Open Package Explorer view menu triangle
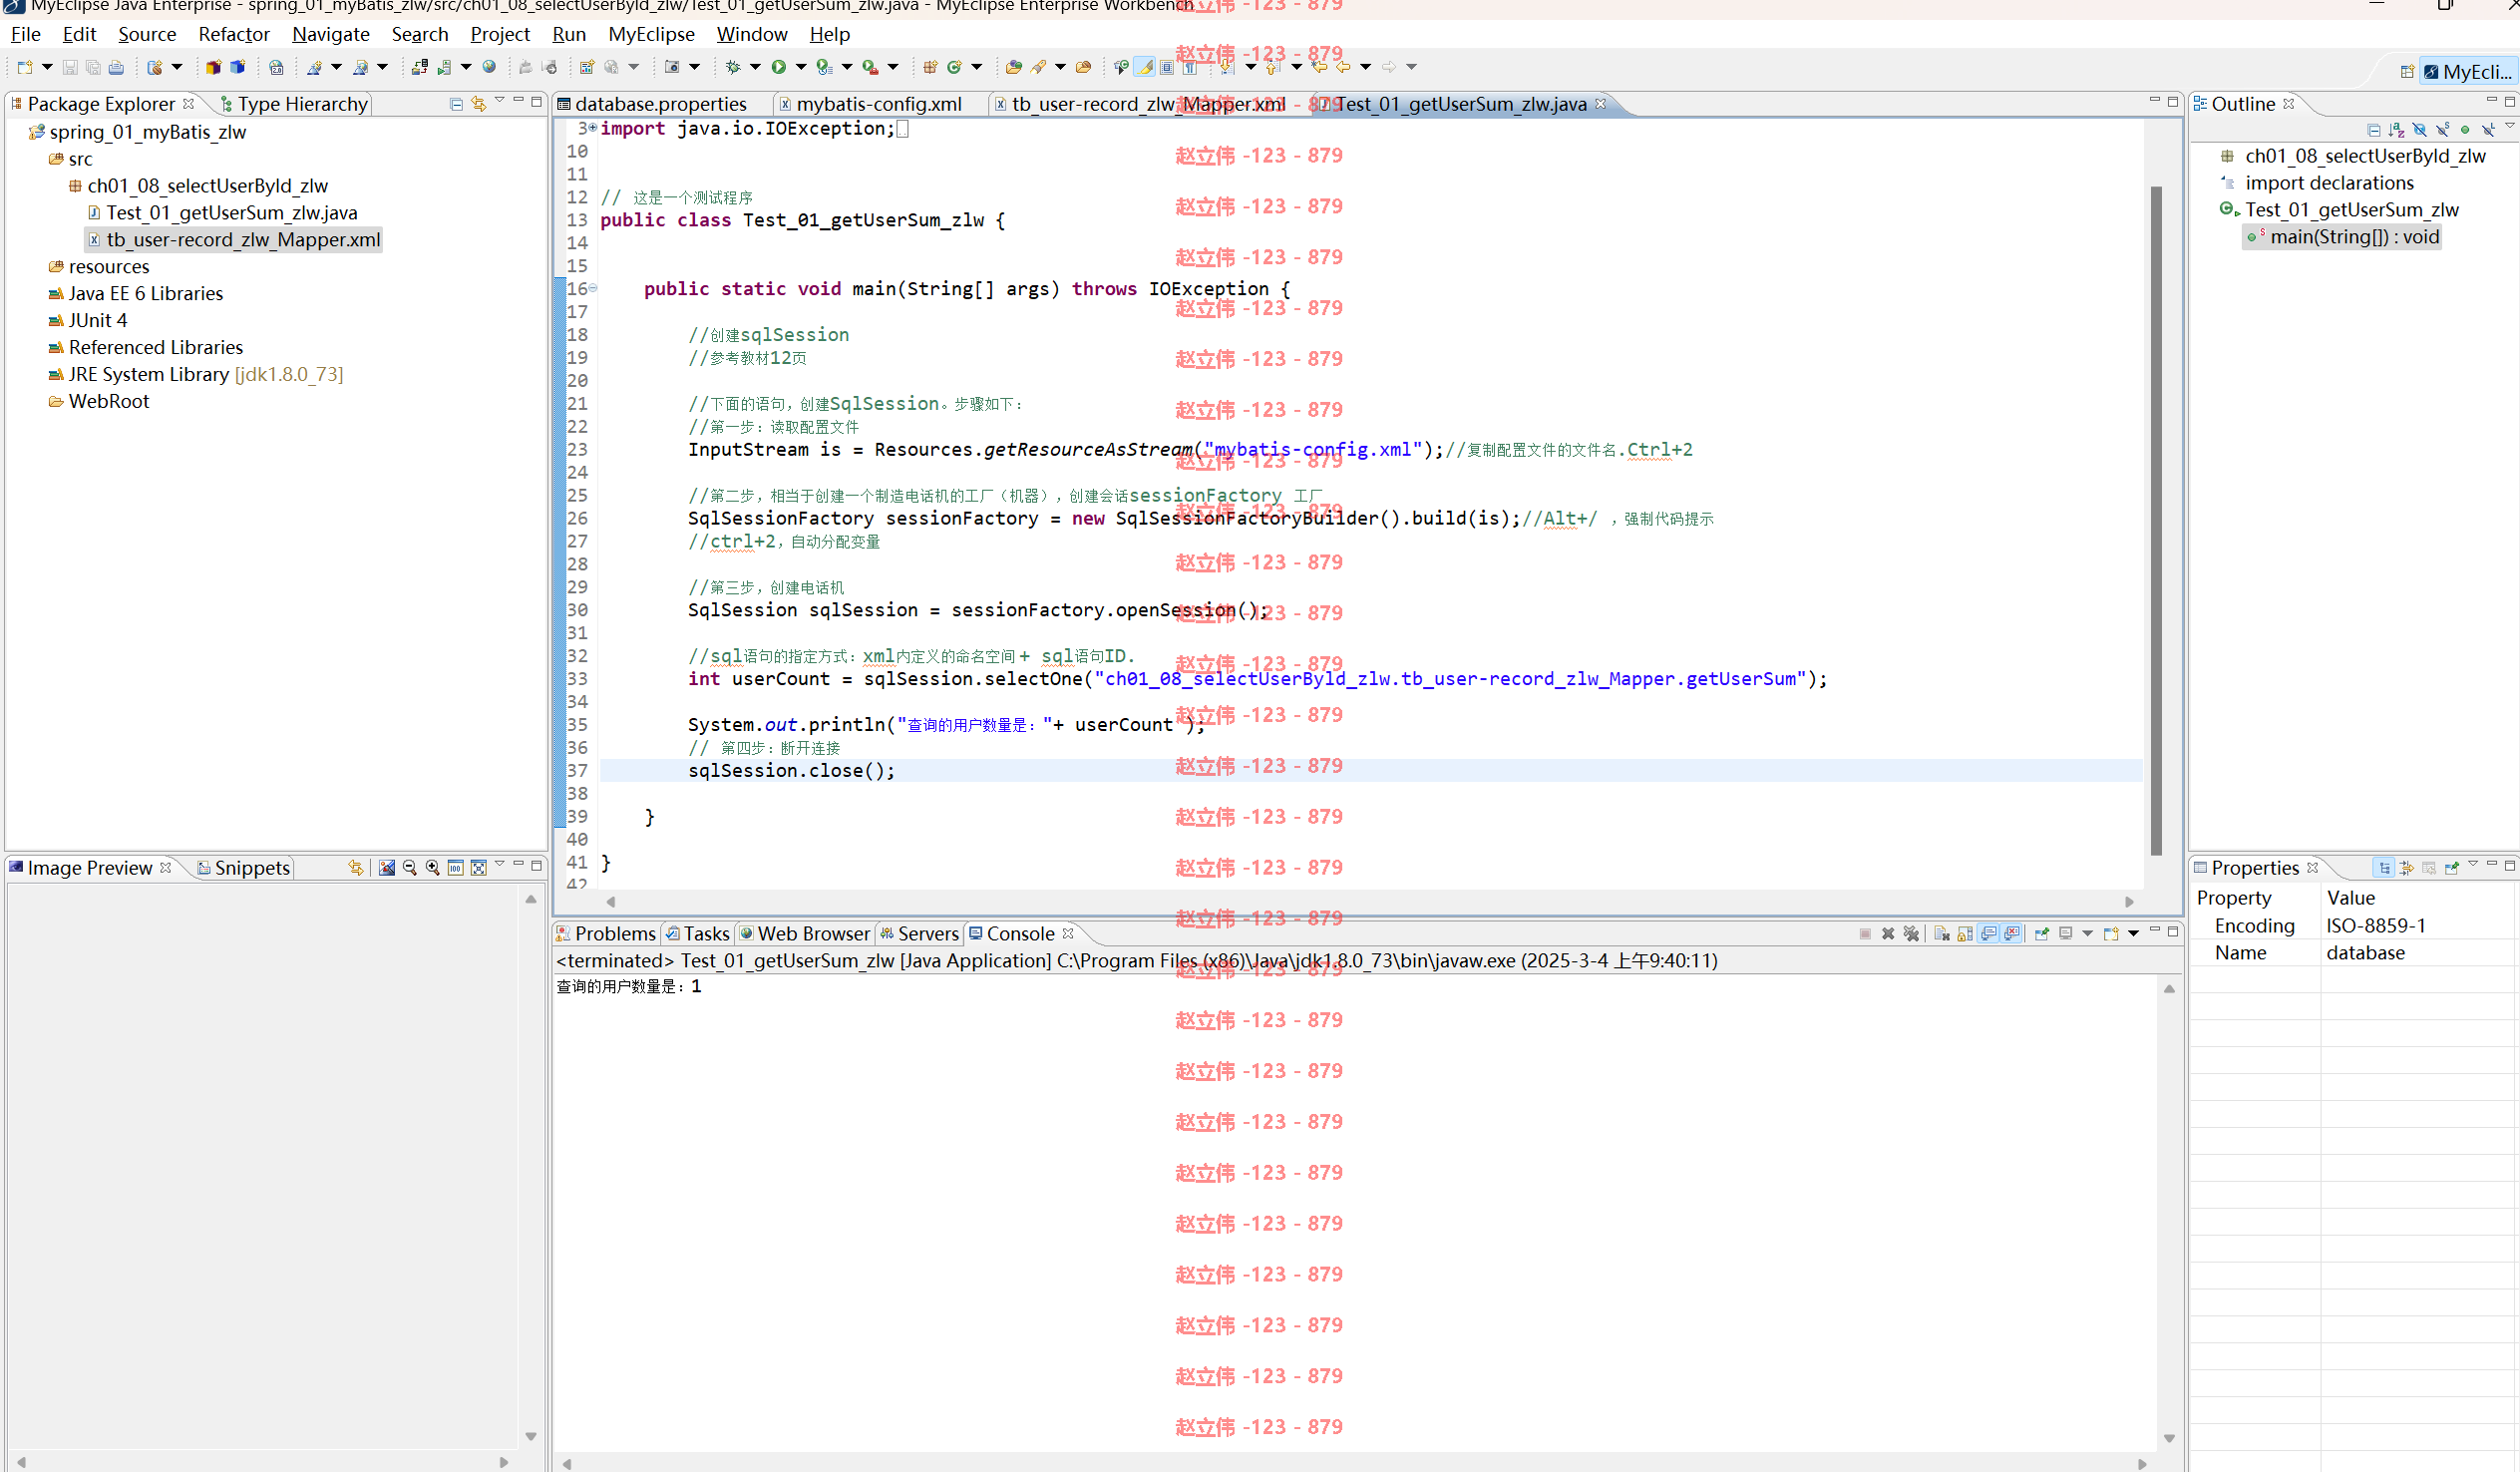Image resolution: width=2520 pixels, height=1472 pixels. click(500, 101)
